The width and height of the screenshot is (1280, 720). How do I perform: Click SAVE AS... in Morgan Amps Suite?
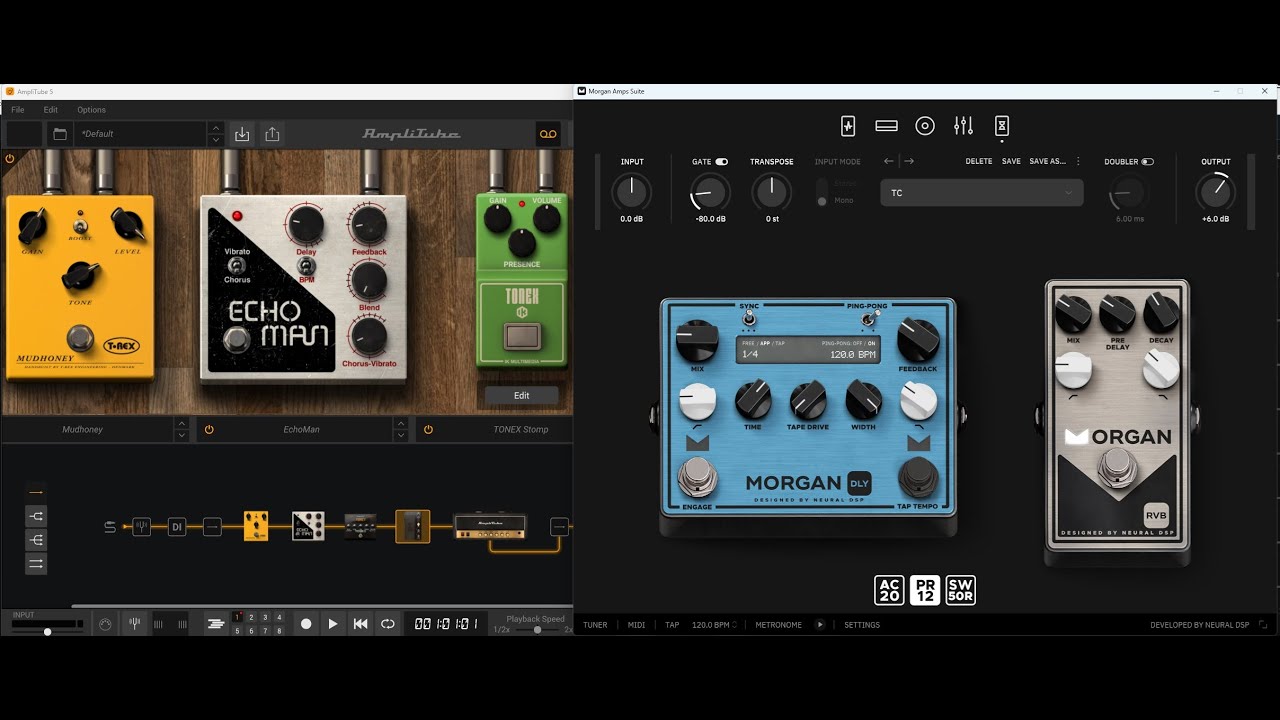1047,161
